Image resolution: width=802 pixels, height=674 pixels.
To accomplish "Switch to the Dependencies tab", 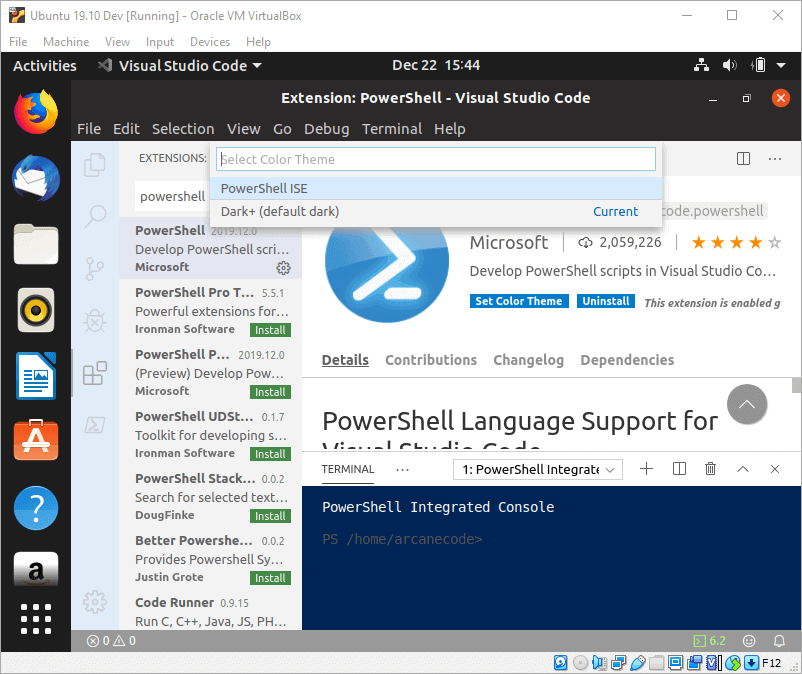I will click(628, 360).
